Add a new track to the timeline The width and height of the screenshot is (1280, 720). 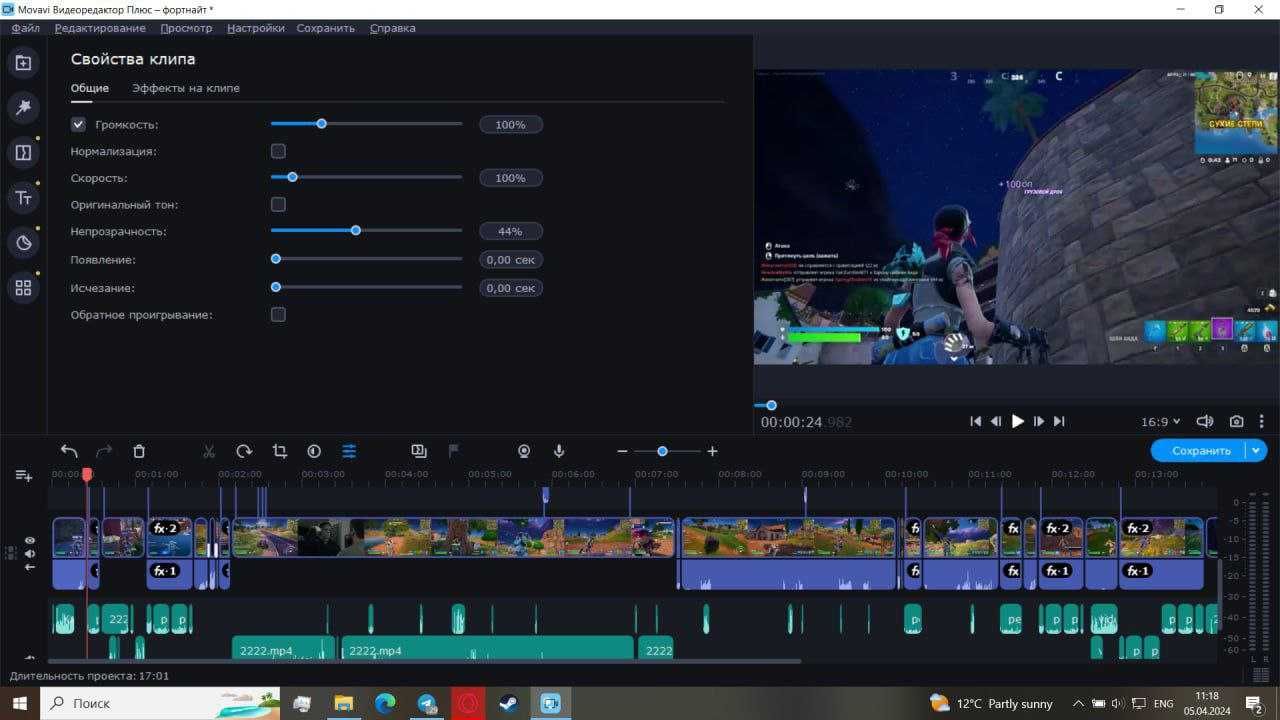point(24,476)
